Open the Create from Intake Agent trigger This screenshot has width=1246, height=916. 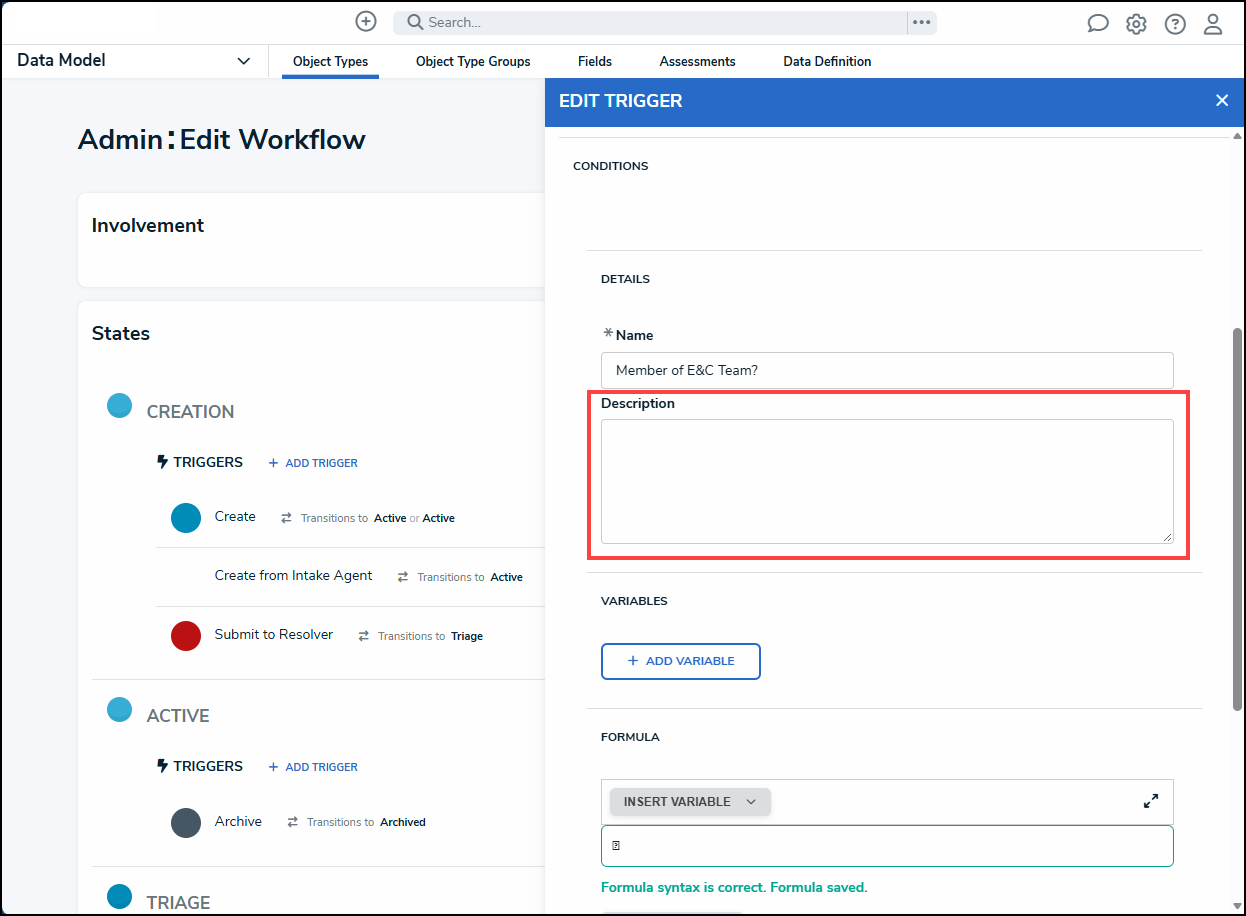click(293, 576)
